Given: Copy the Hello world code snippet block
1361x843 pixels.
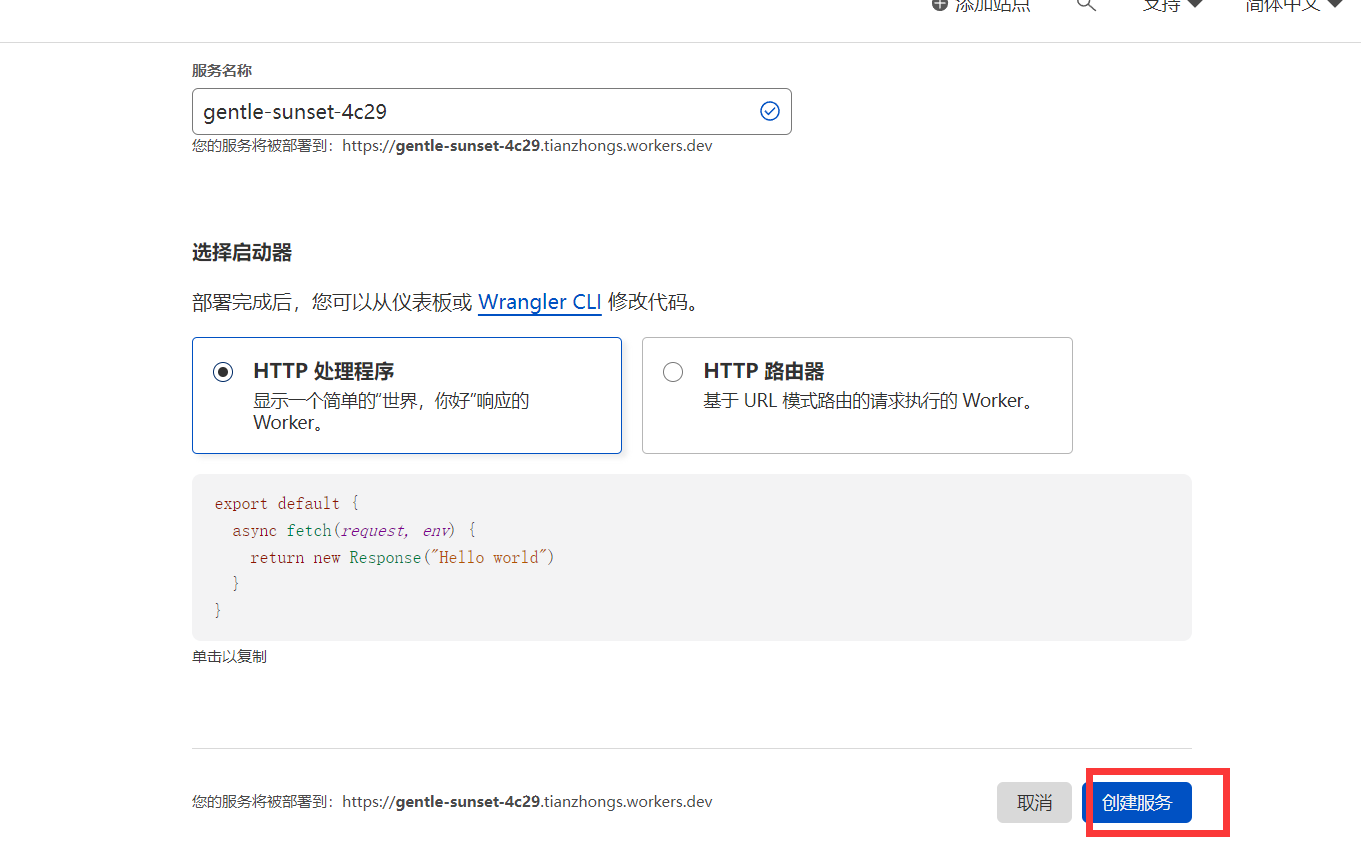Looking at the screenshot, I should (691, 557).
